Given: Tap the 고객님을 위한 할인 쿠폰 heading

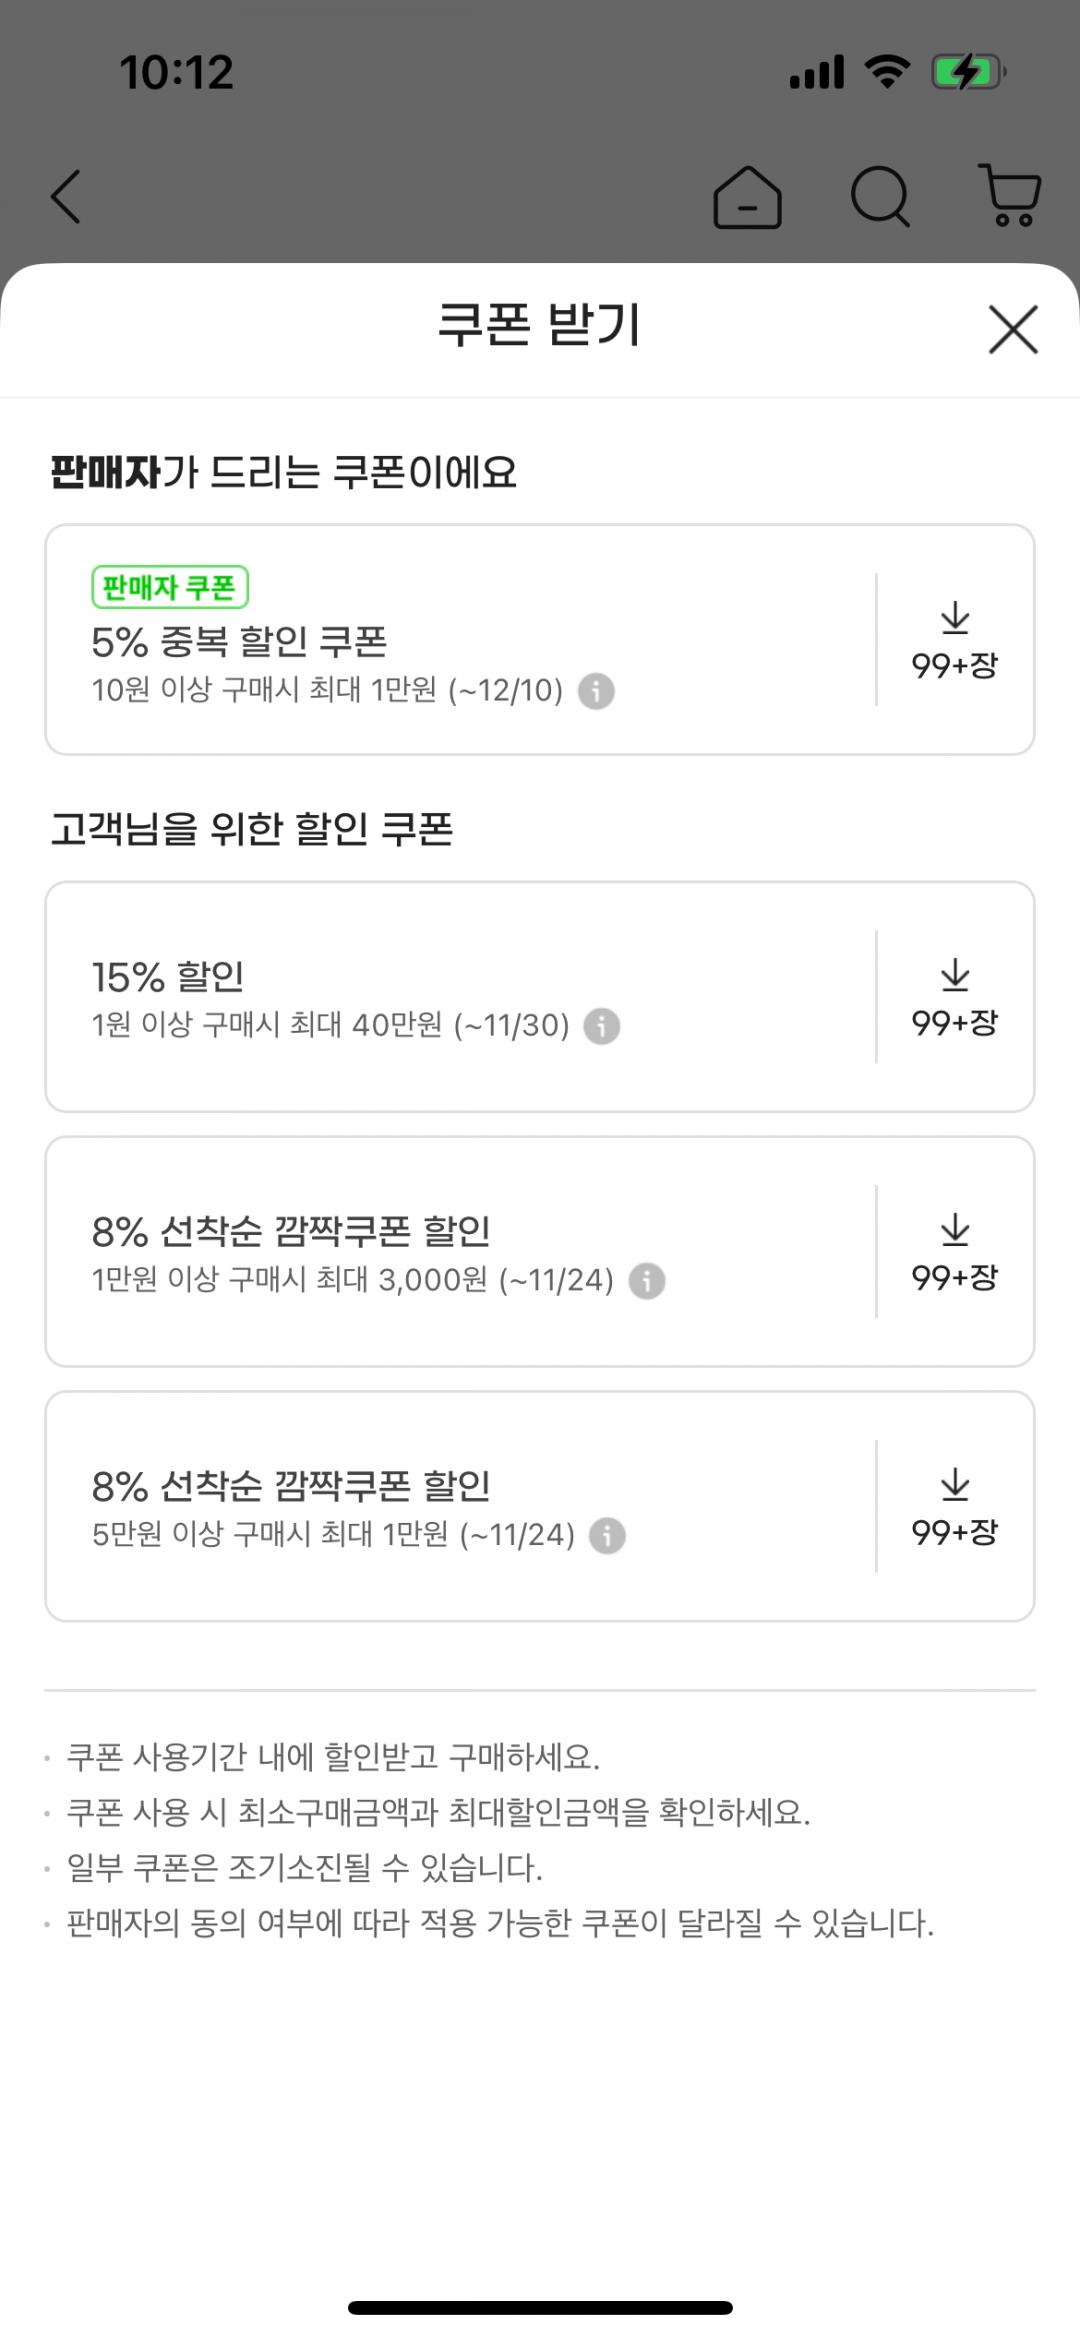Looking at the screenshot, I should pos(252,829).
